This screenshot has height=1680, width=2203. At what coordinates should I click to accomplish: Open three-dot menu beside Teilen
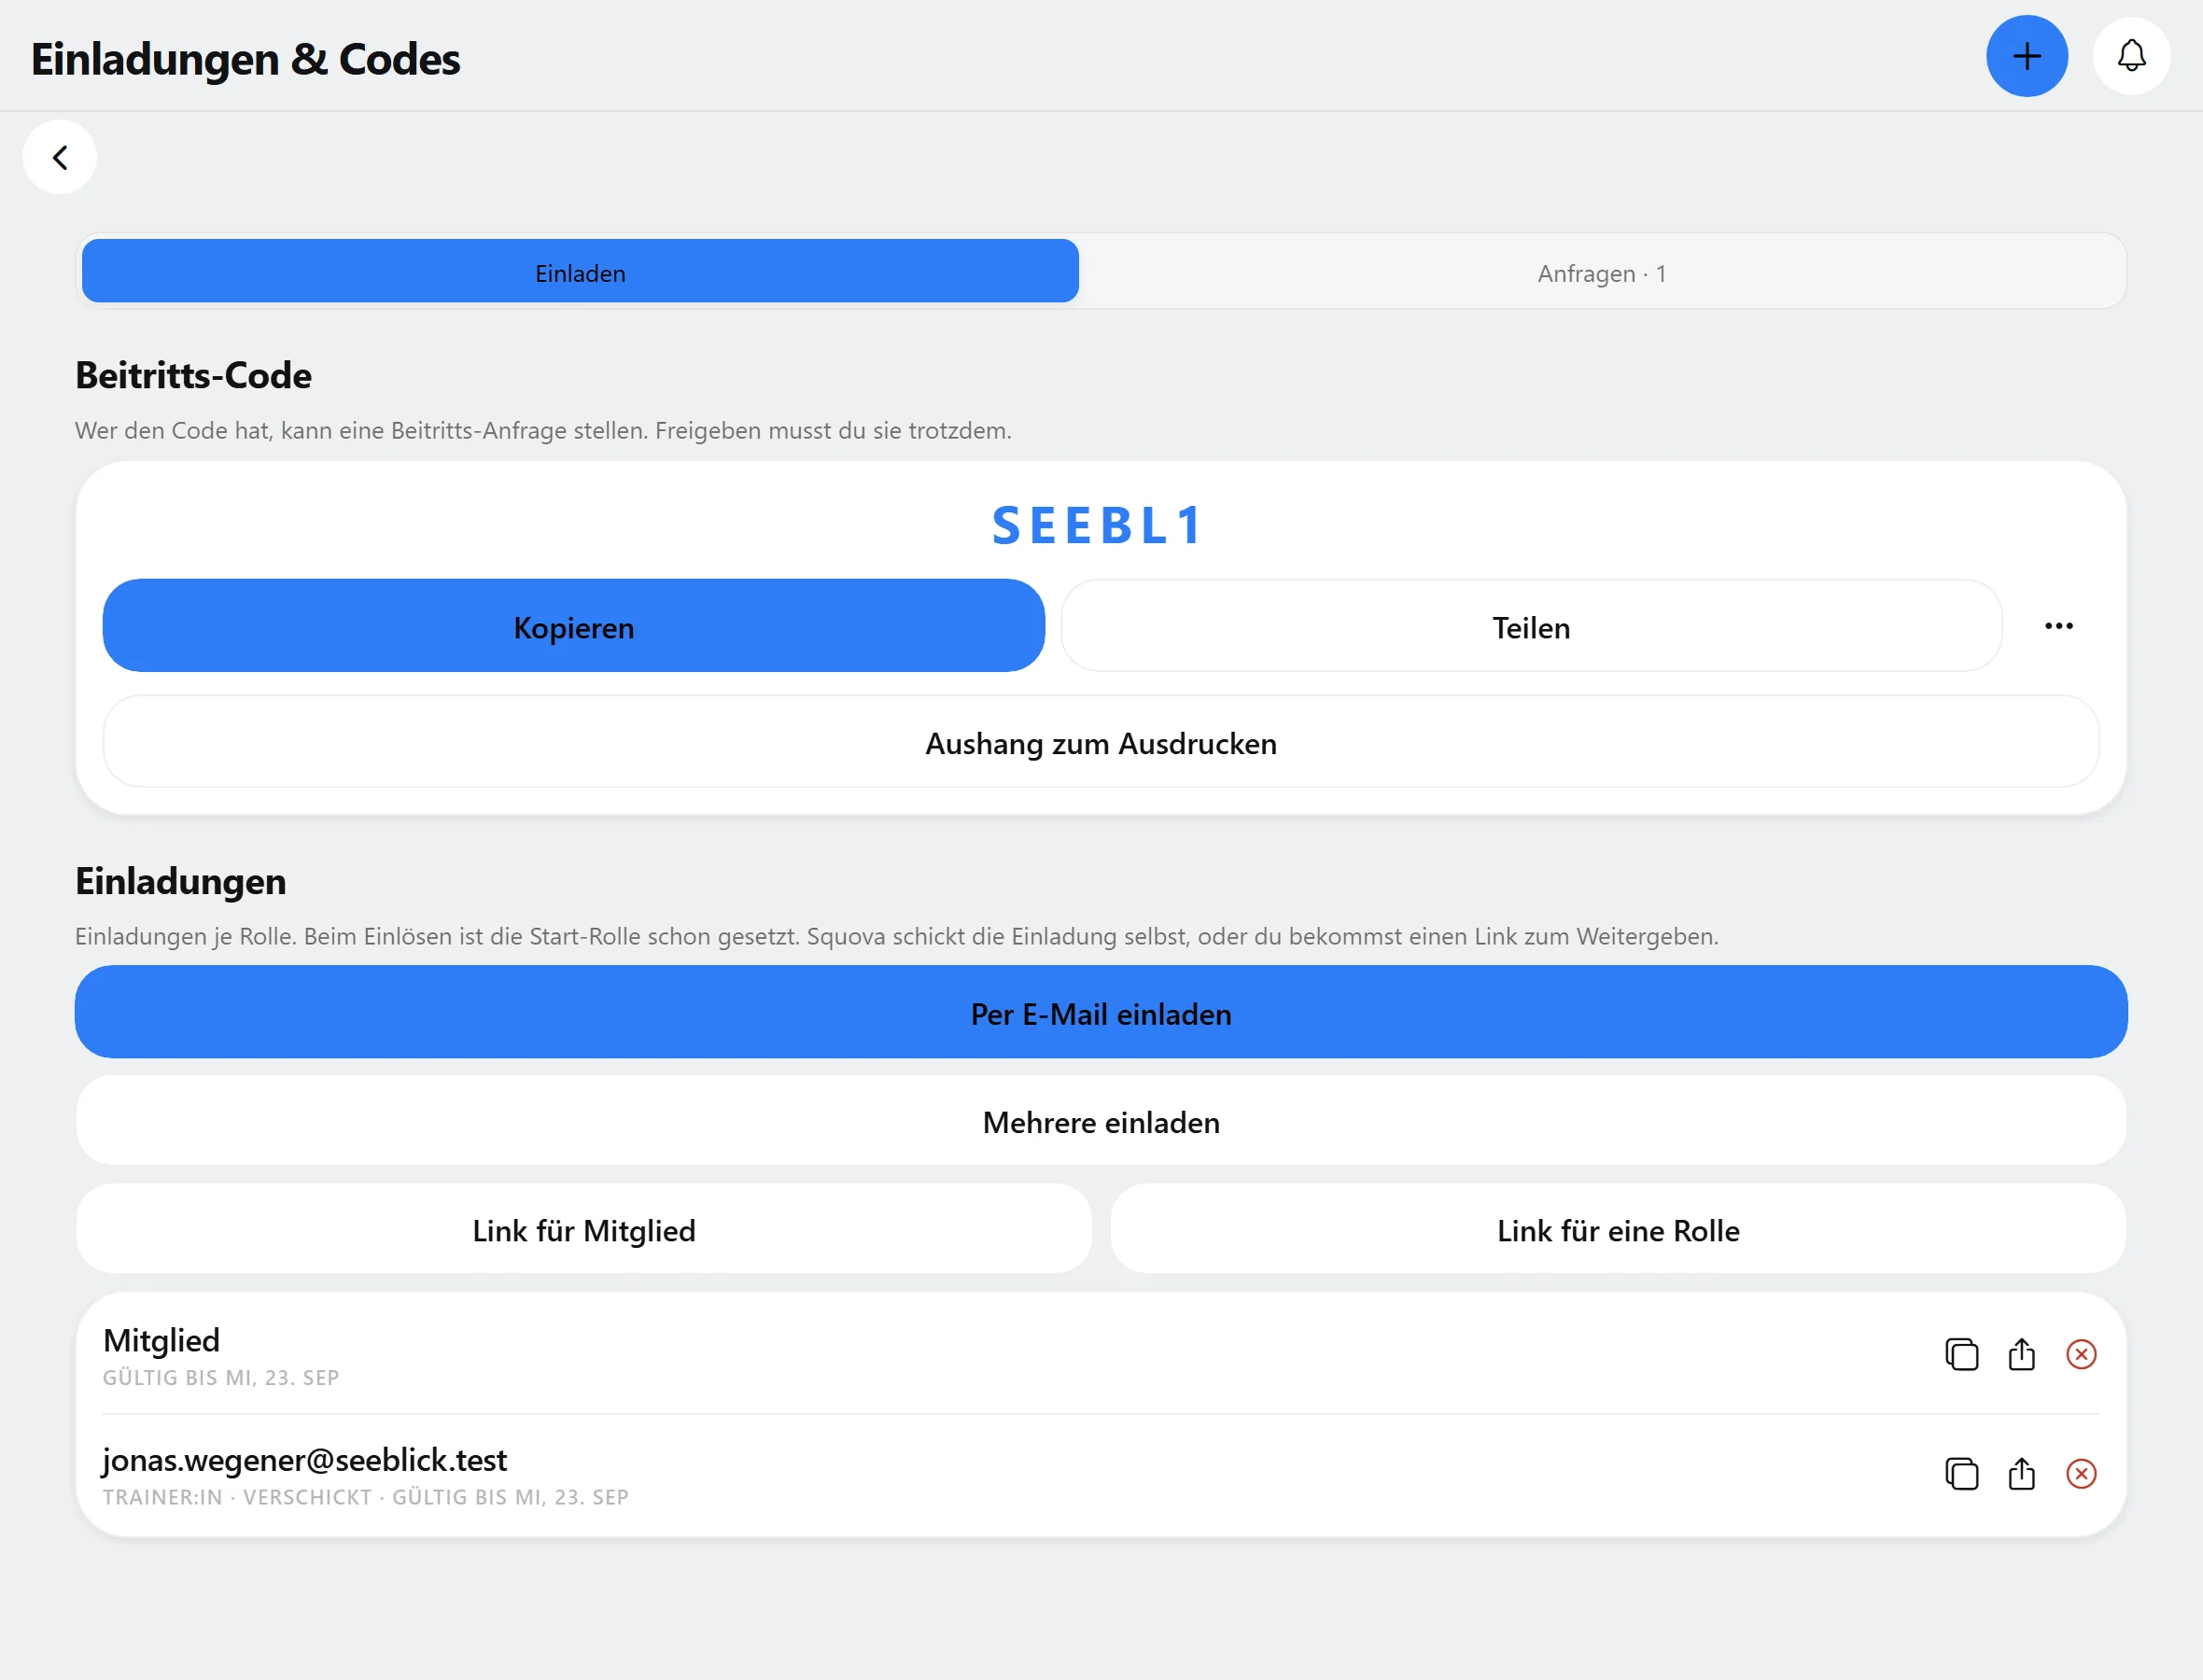[x=2058, y=626]
